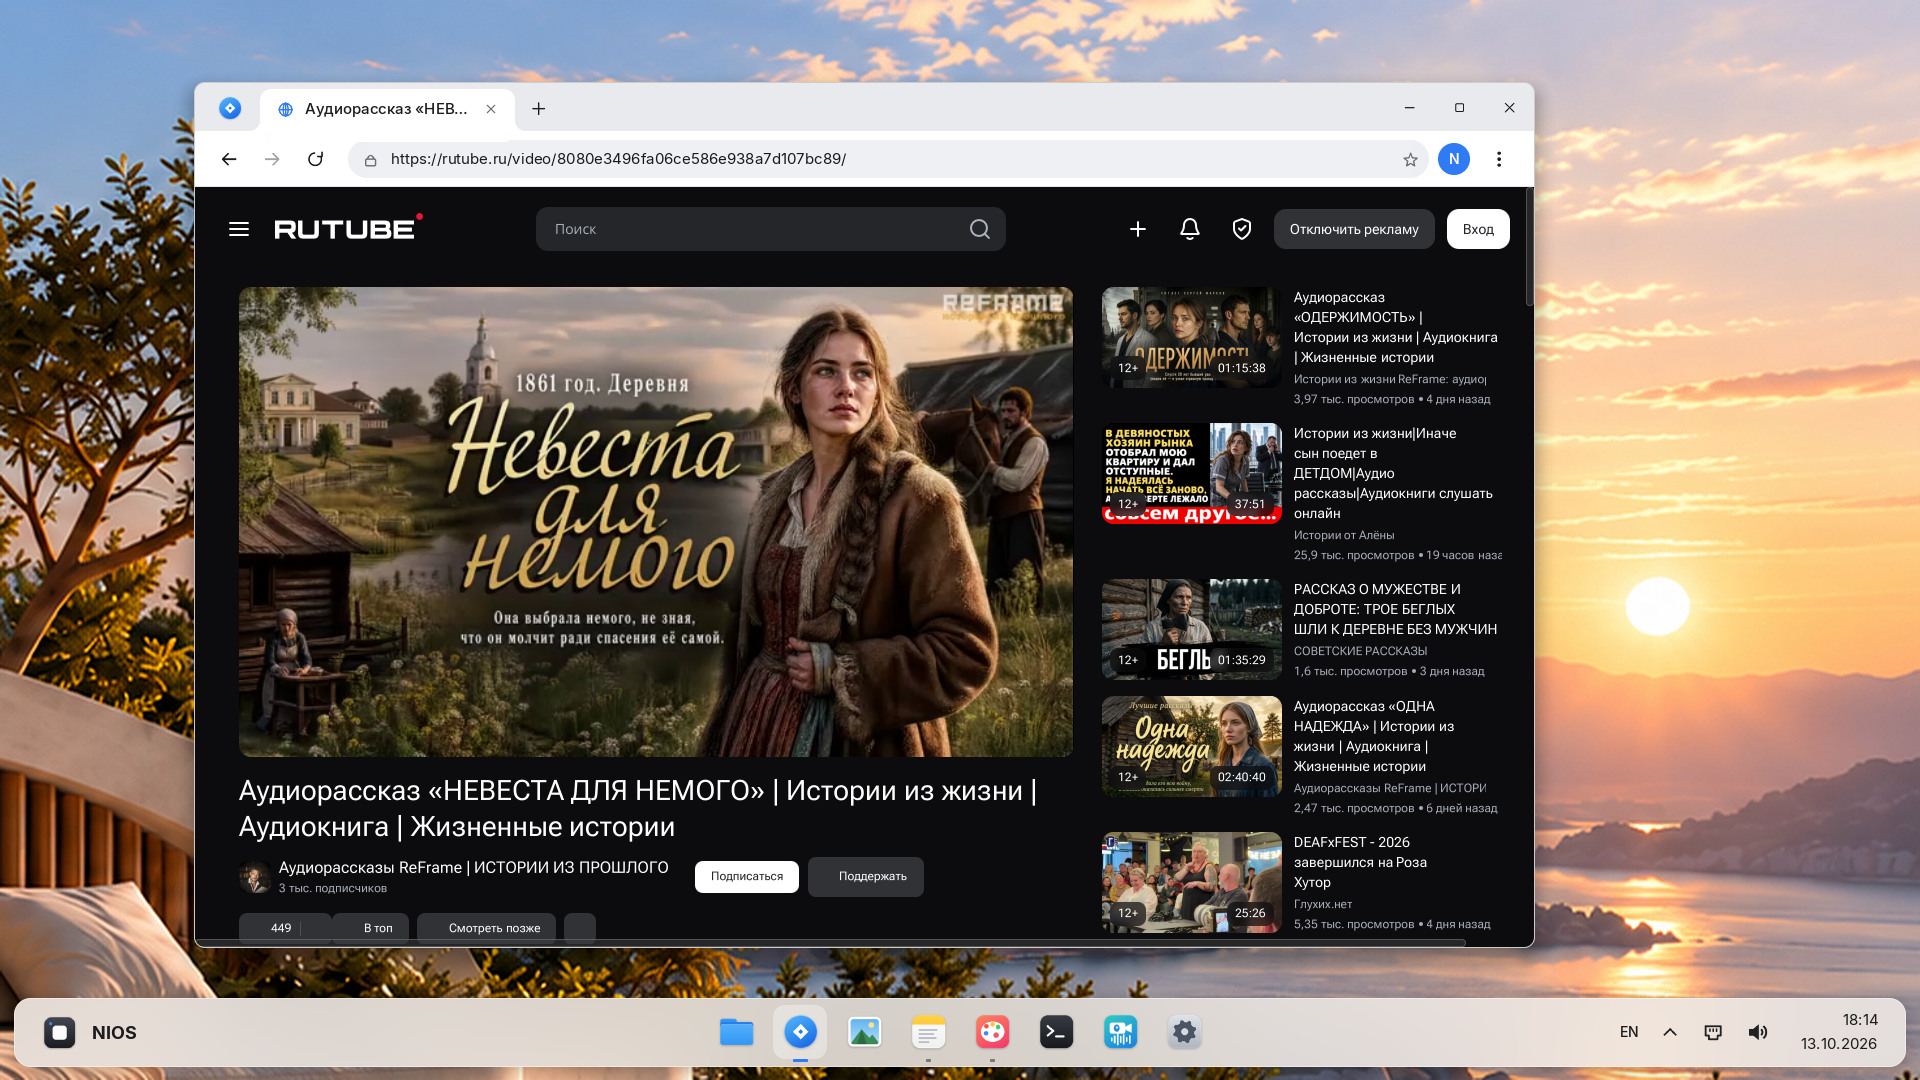Add the video via Смотреть позже

coord(487,928)
